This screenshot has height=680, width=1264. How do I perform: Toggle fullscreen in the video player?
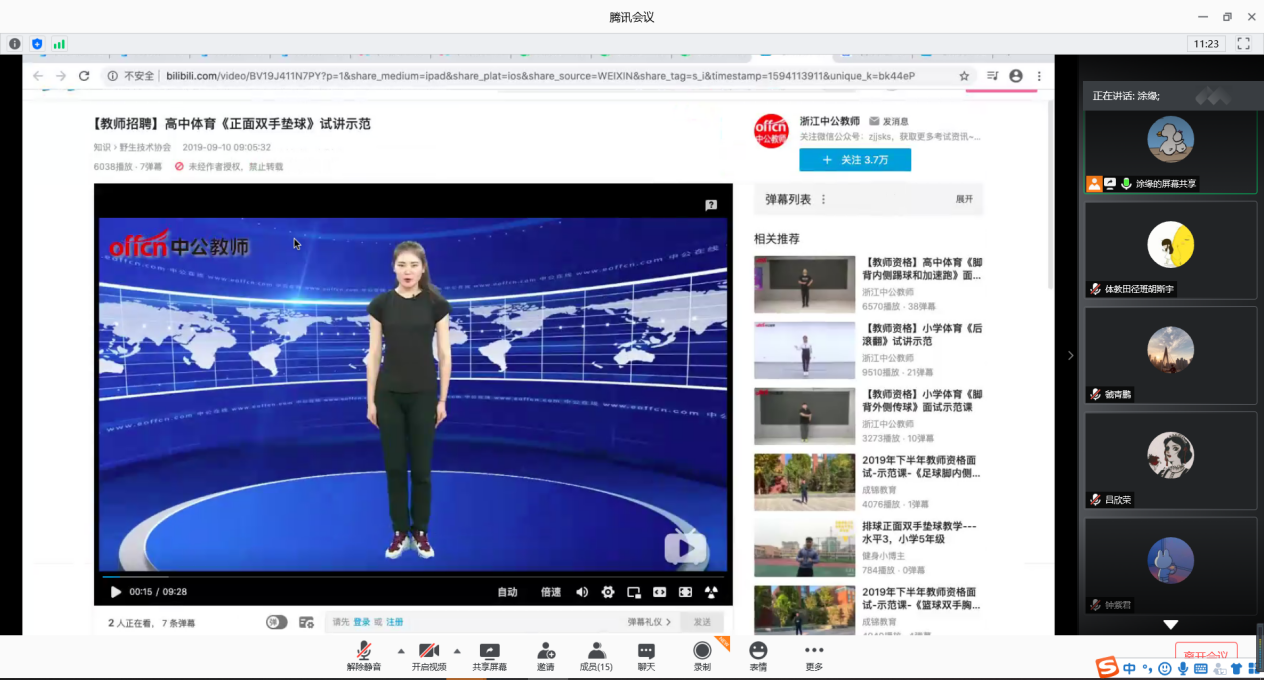click(x=685, y=592)
